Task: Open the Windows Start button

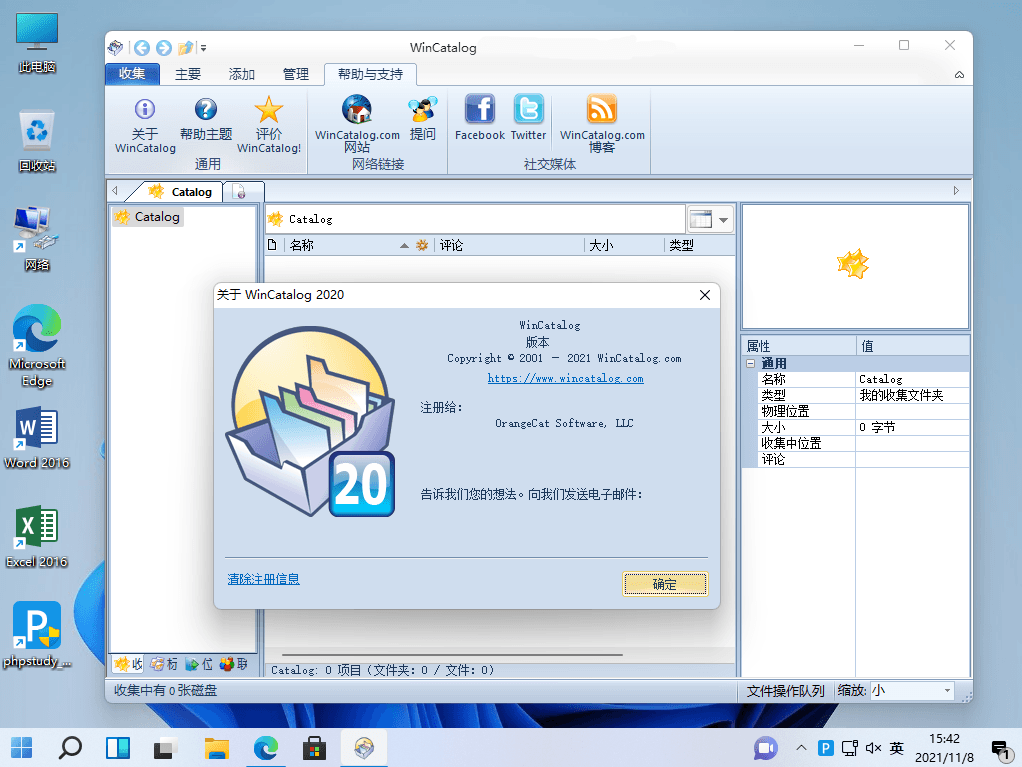Action: click(x=22, y=747)
